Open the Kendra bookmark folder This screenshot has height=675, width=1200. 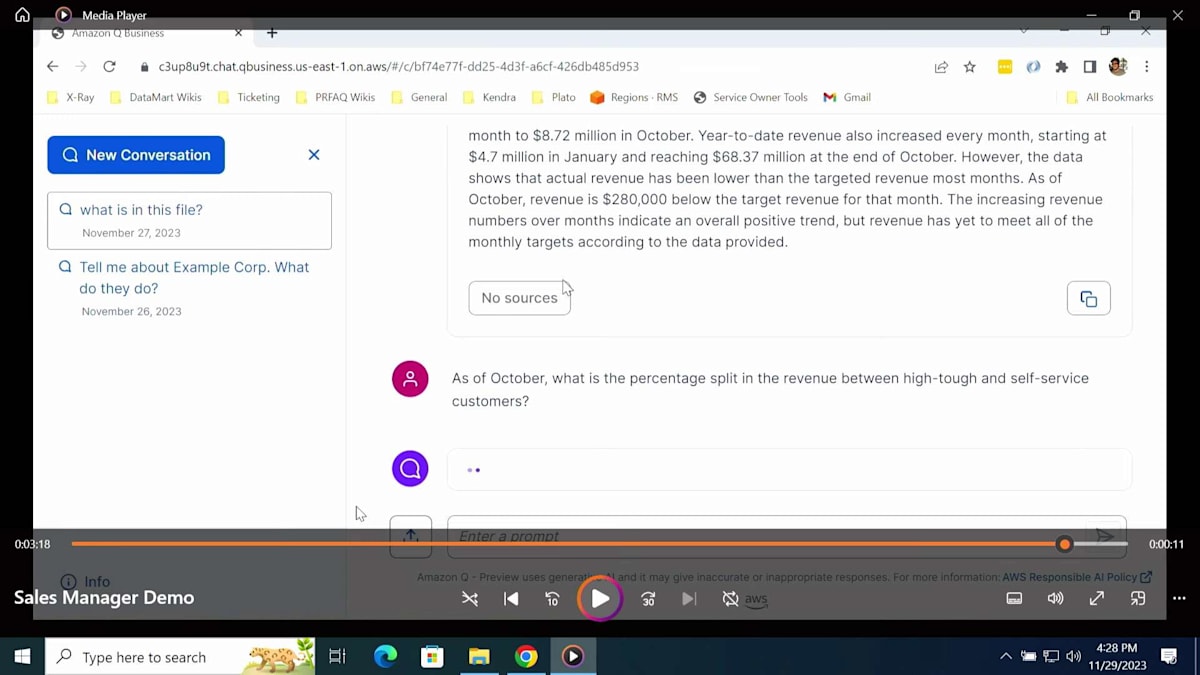(x=489, y=97)
